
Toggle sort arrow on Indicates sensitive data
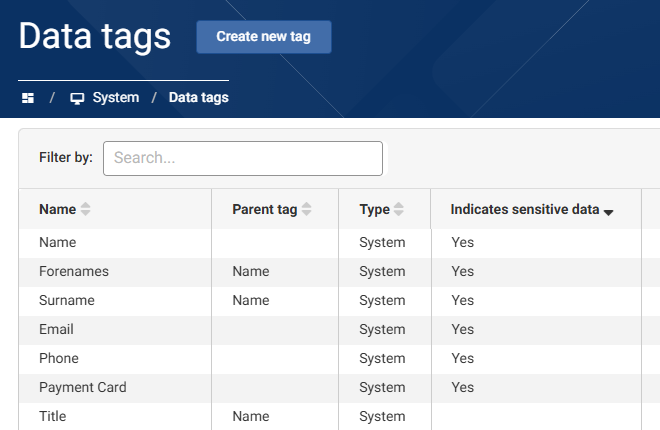[608, 211]
